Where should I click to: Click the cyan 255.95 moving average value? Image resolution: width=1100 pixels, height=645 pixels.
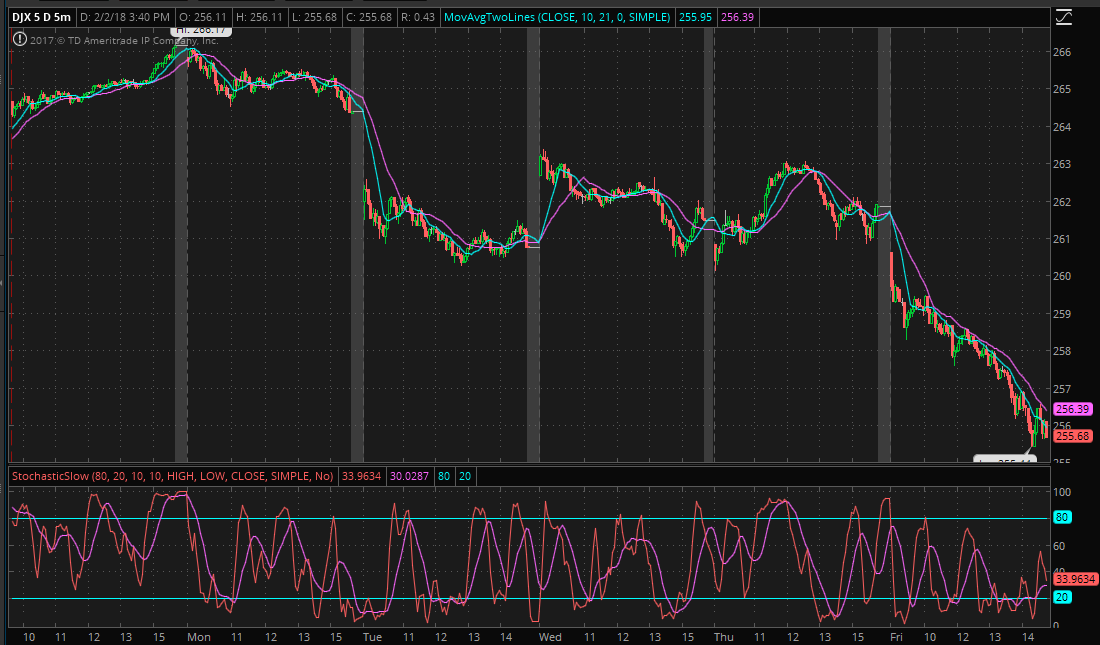tap(697, 18)
